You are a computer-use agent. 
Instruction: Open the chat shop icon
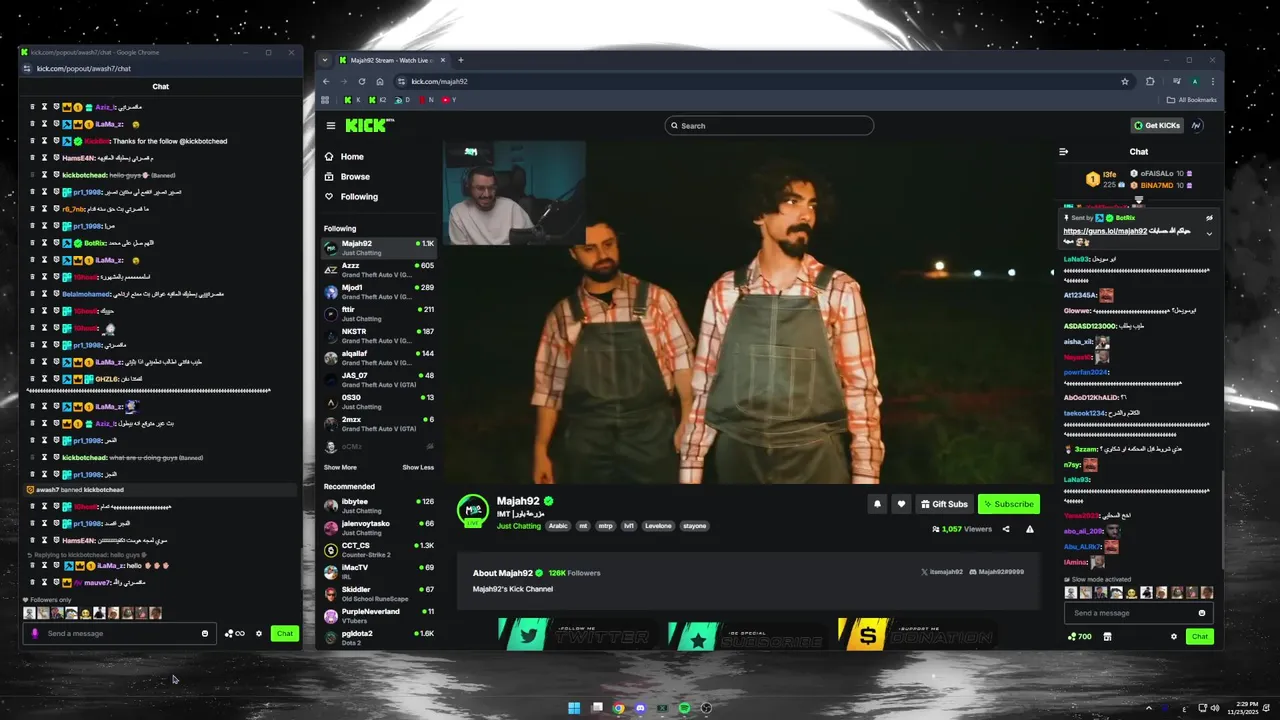(x=1107, y=636)
